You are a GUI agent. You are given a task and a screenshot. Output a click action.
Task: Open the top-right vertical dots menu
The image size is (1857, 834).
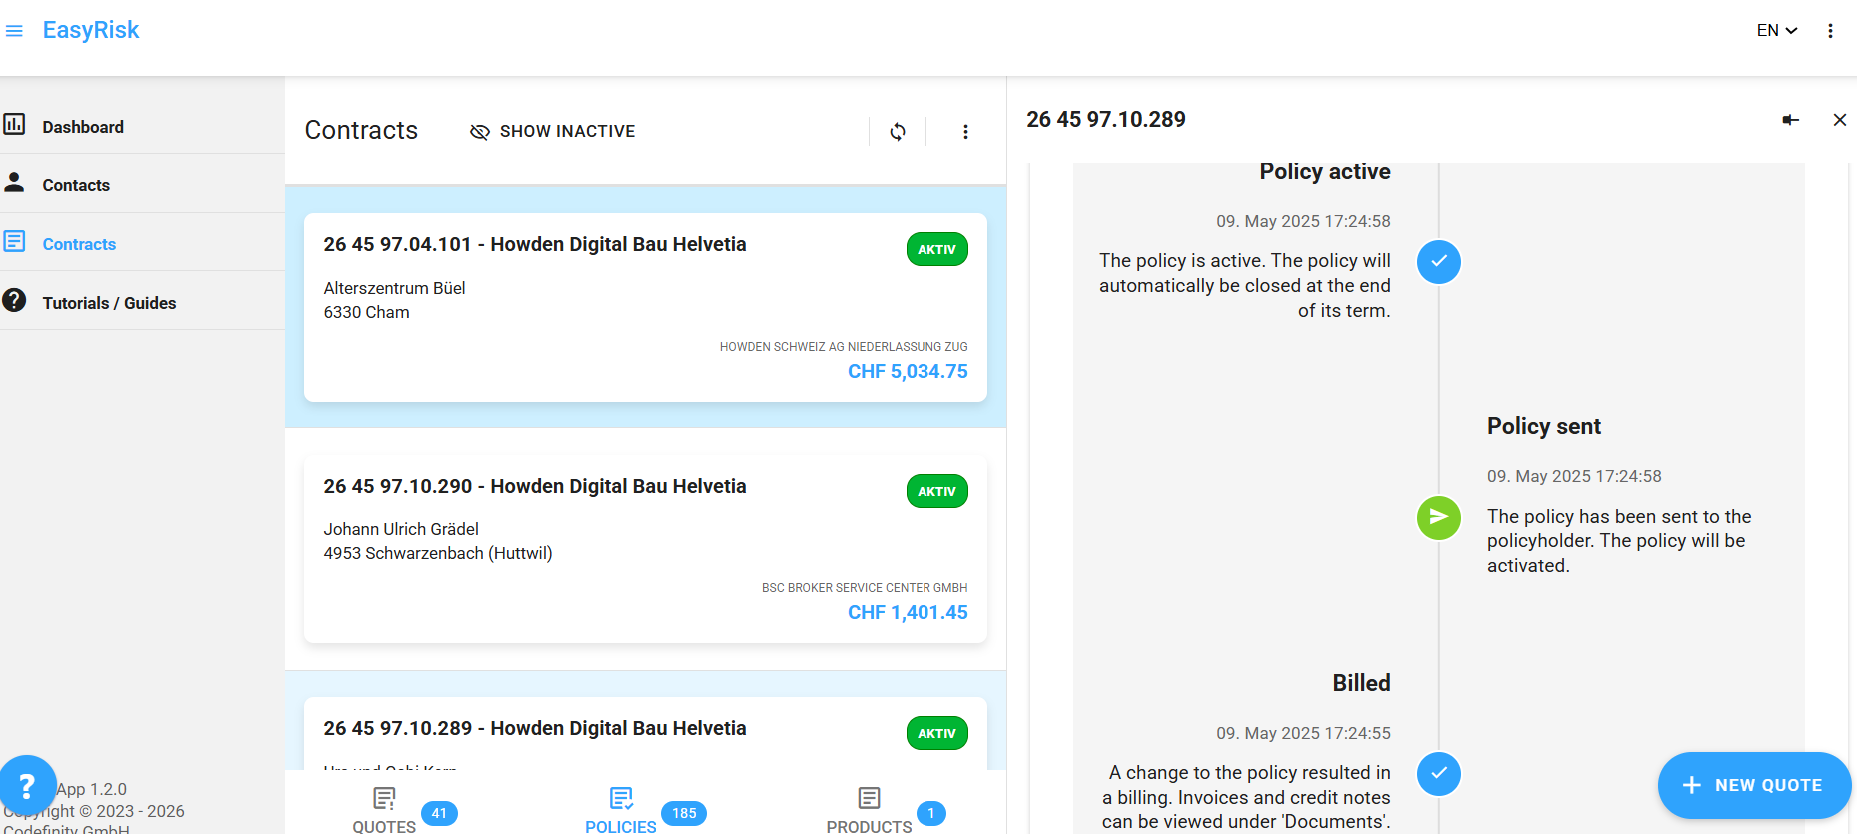[1830, 31]
